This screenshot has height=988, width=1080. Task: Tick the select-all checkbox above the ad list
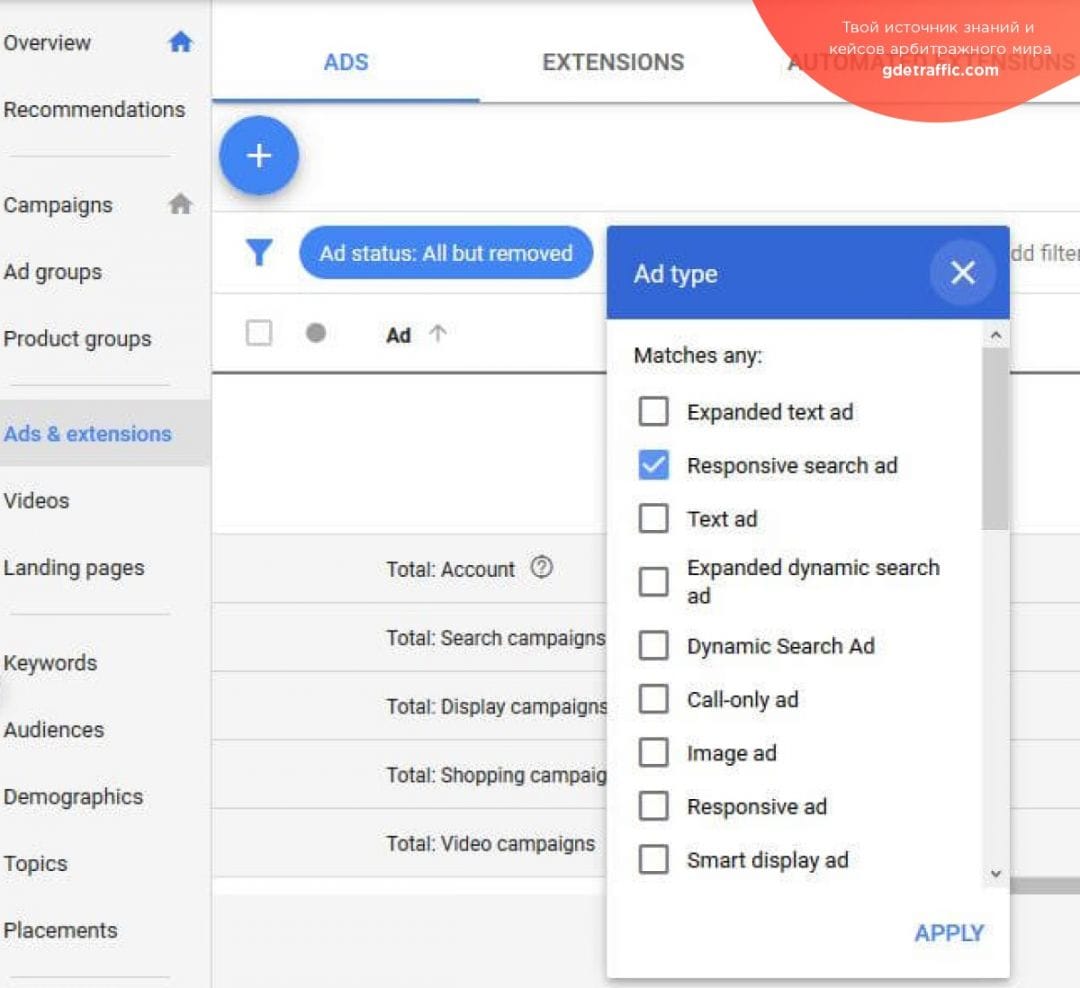[x=258, y=335]
